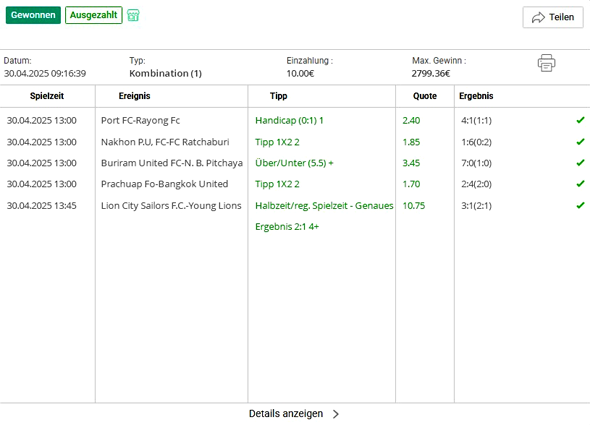Click the result 2:4(2:0)
Screen dimensions: 590x425
click(476, 184)
